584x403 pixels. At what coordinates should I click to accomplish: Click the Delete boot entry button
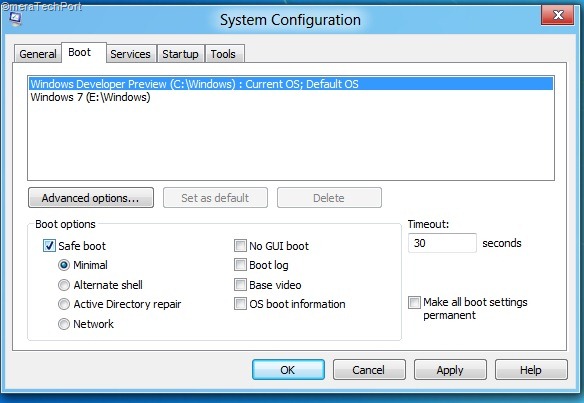tap(329, 198)
